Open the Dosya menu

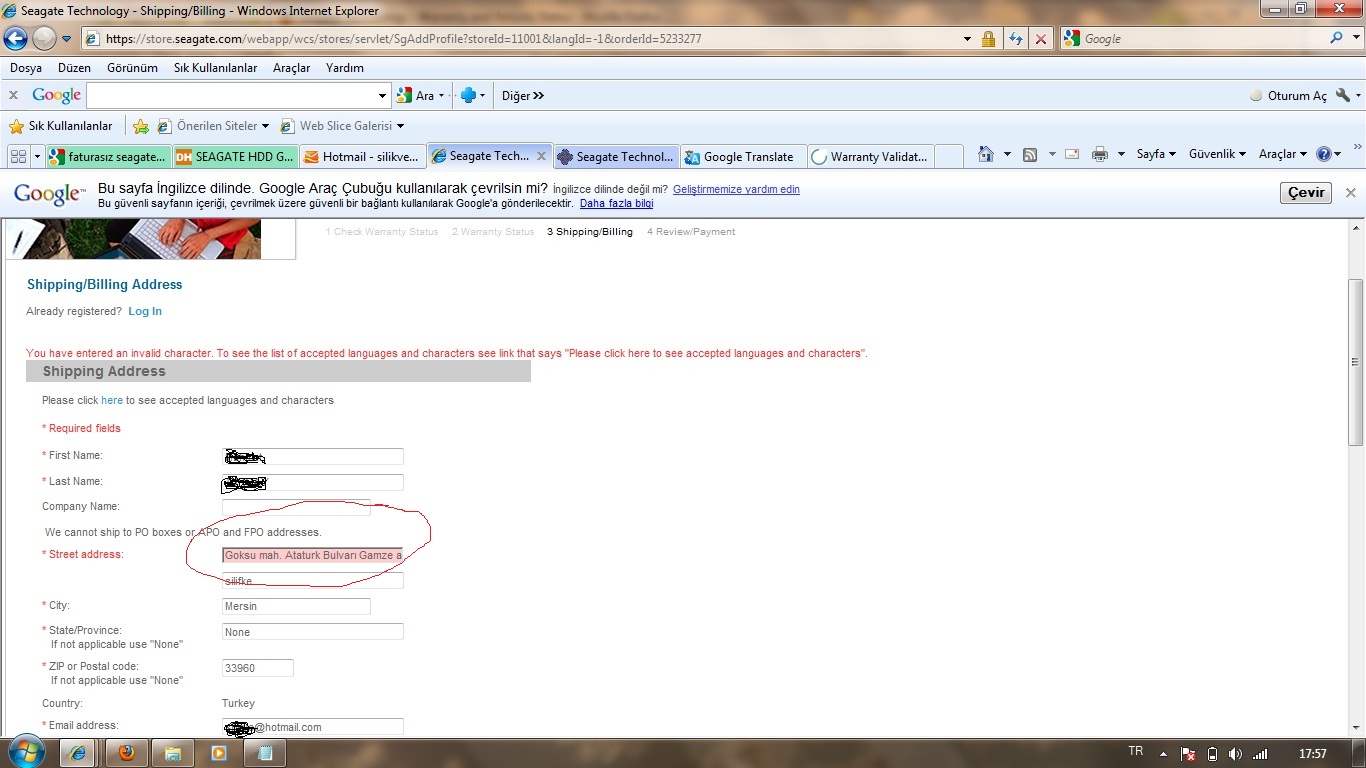click(x=26, y=68)
